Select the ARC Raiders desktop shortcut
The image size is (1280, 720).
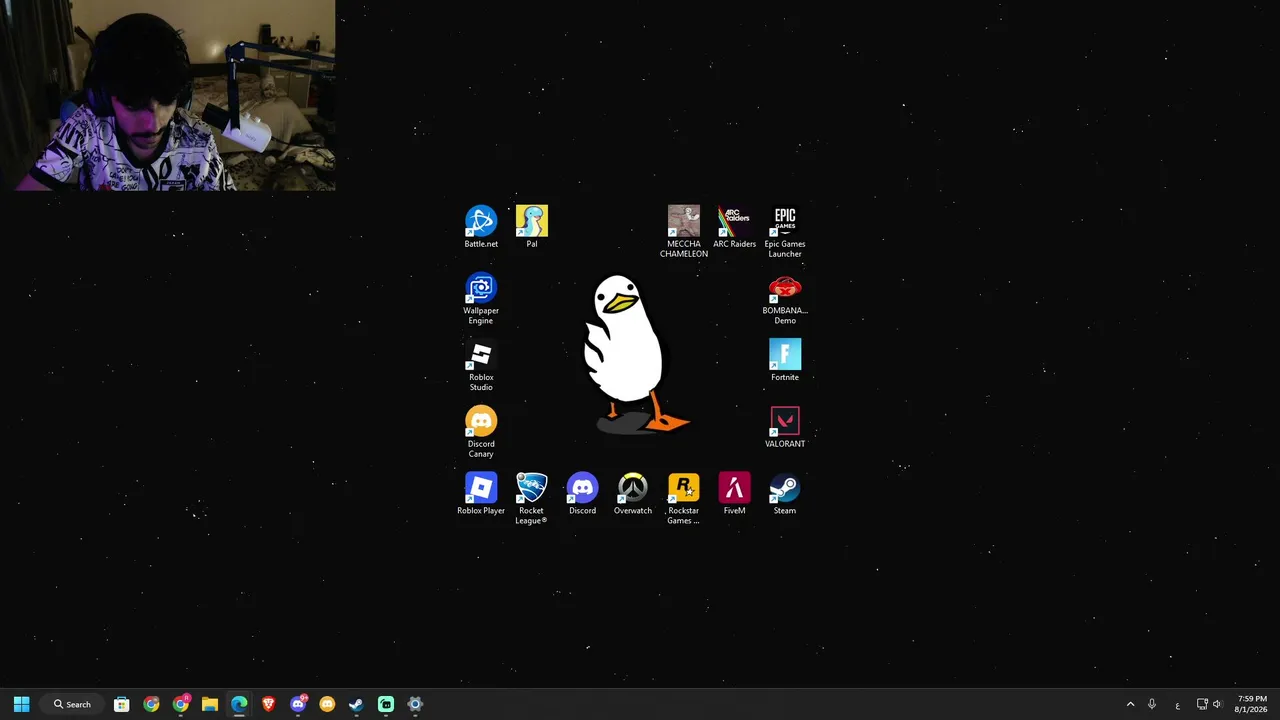(734, 227)
